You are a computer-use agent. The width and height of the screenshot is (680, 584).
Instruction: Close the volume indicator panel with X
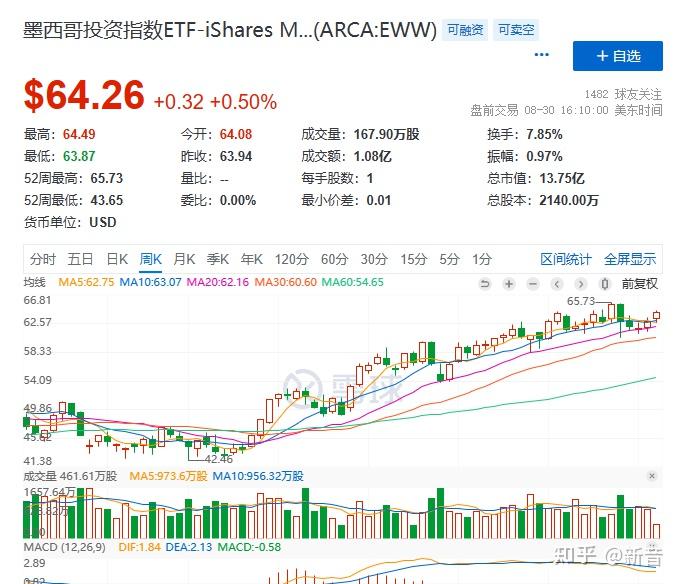click(651, 476)
